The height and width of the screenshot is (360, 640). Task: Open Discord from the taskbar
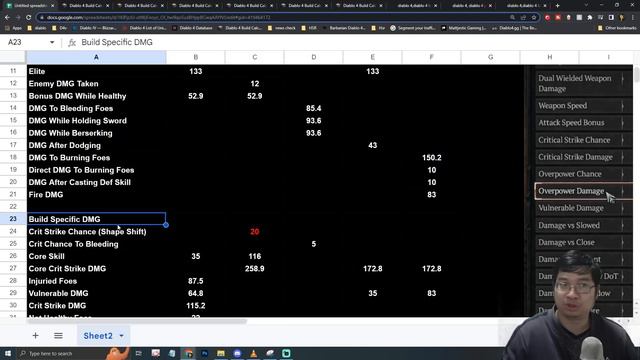coord(237,353)
